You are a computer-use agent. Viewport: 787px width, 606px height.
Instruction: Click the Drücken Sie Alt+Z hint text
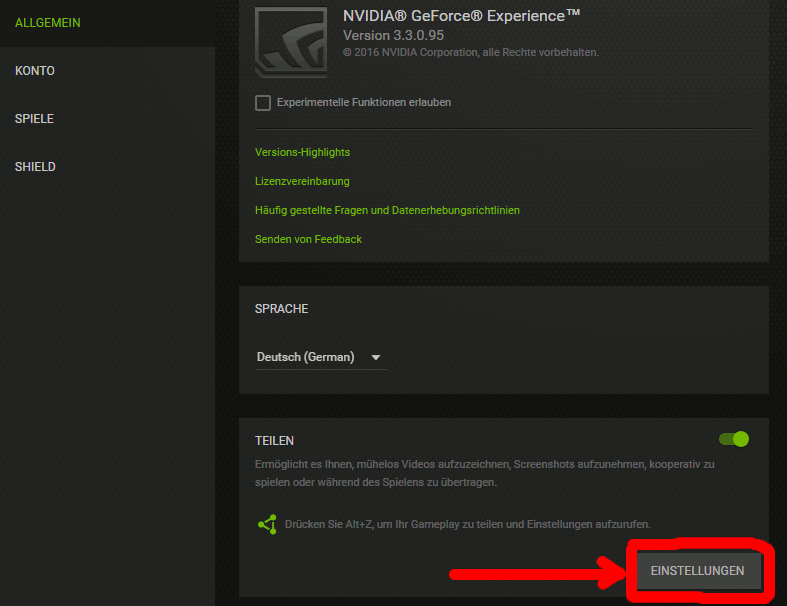467,524
